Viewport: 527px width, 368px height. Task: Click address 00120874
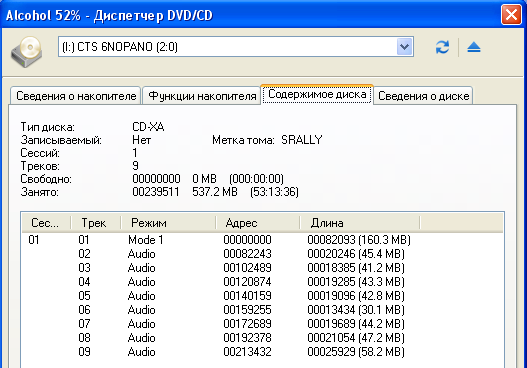point(247,282)
